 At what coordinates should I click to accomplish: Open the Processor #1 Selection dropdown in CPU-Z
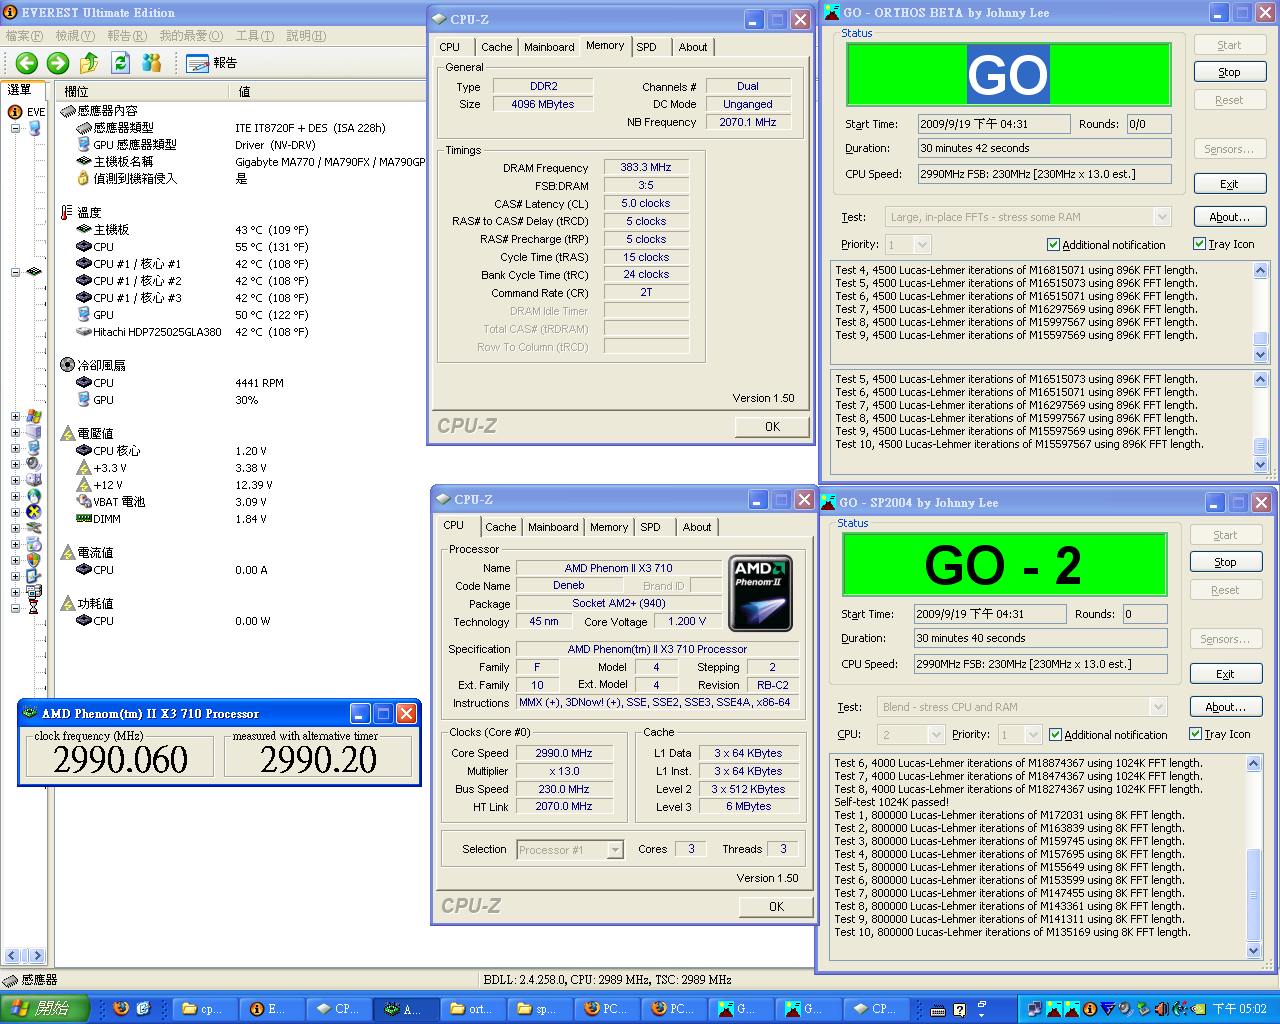click(x=613, y=850)
